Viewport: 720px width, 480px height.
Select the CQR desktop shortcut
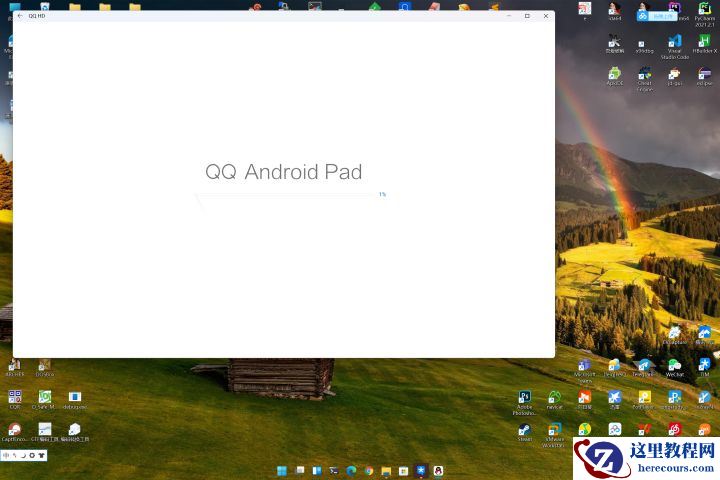(x=15, y=400)
